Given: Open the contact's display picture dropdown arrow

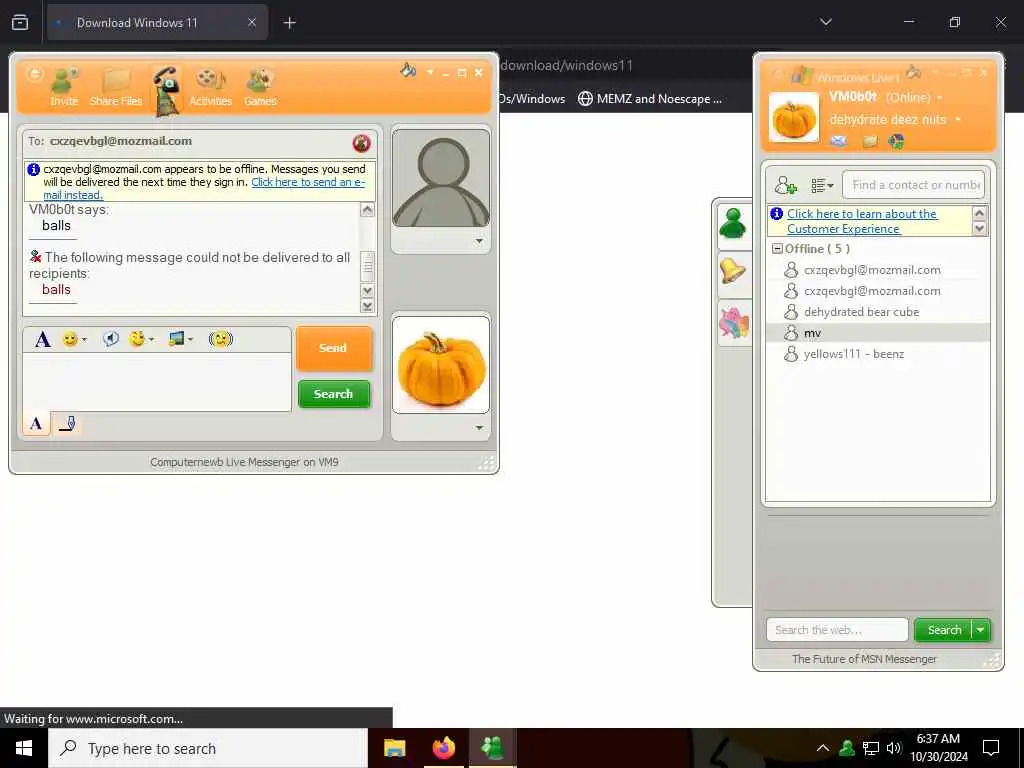Looking at the screenshot, I should 479,241.
